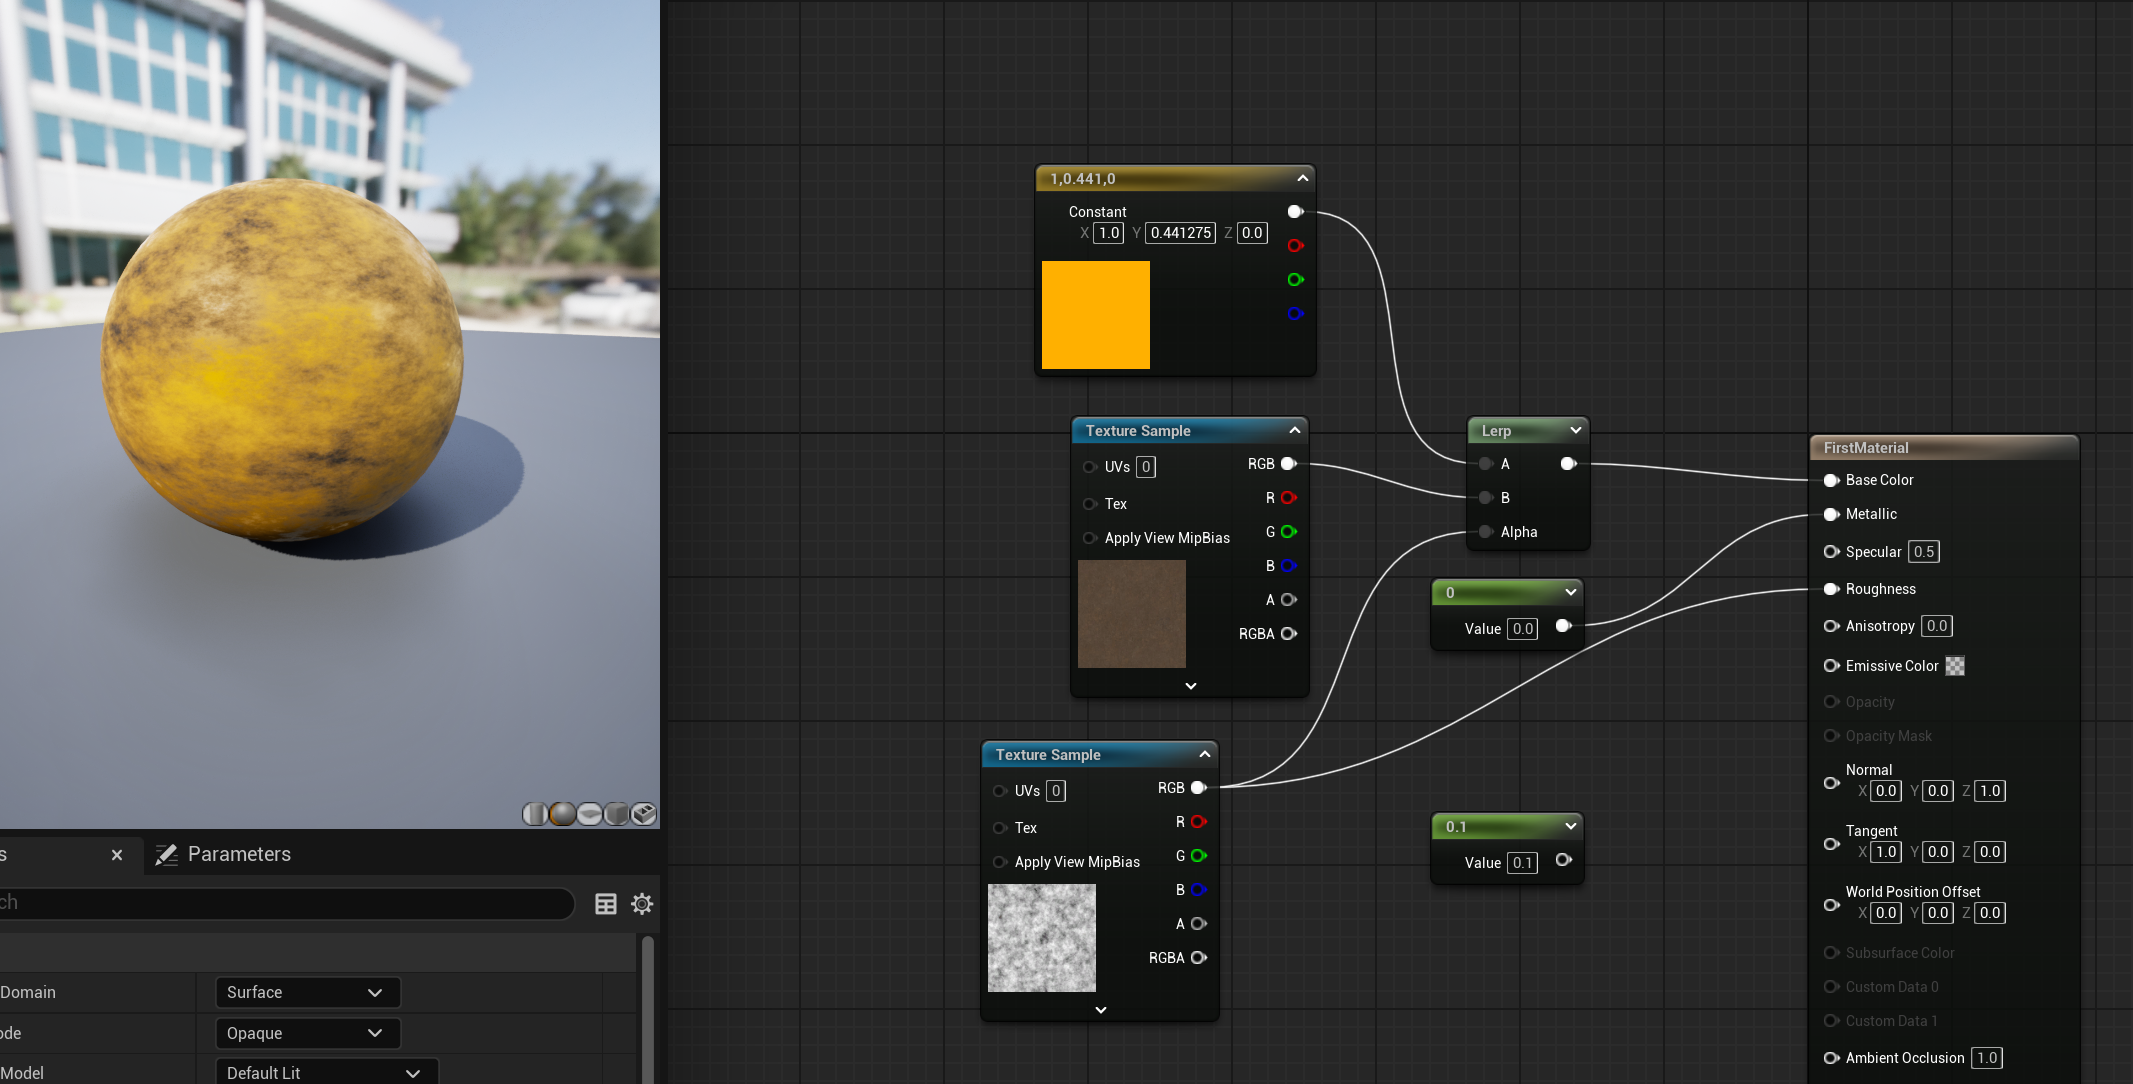Expand the Lerp node chevron
2133x1084 pixels.
tap(1576, 430)
